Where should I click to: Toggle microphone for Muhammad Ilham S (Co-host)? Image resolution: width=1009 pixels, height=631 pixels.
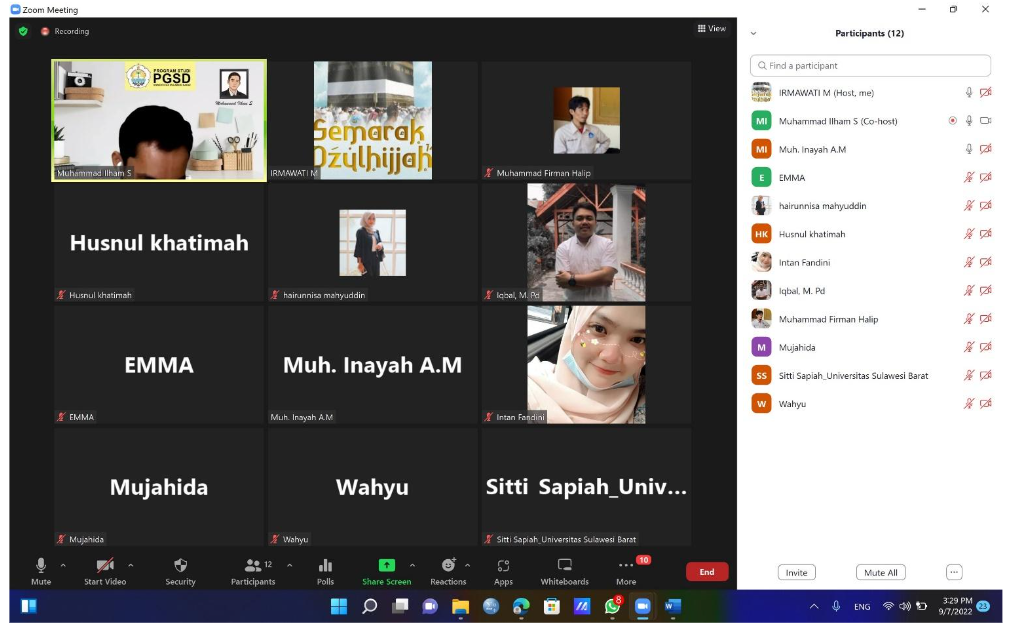pos(968,121)
